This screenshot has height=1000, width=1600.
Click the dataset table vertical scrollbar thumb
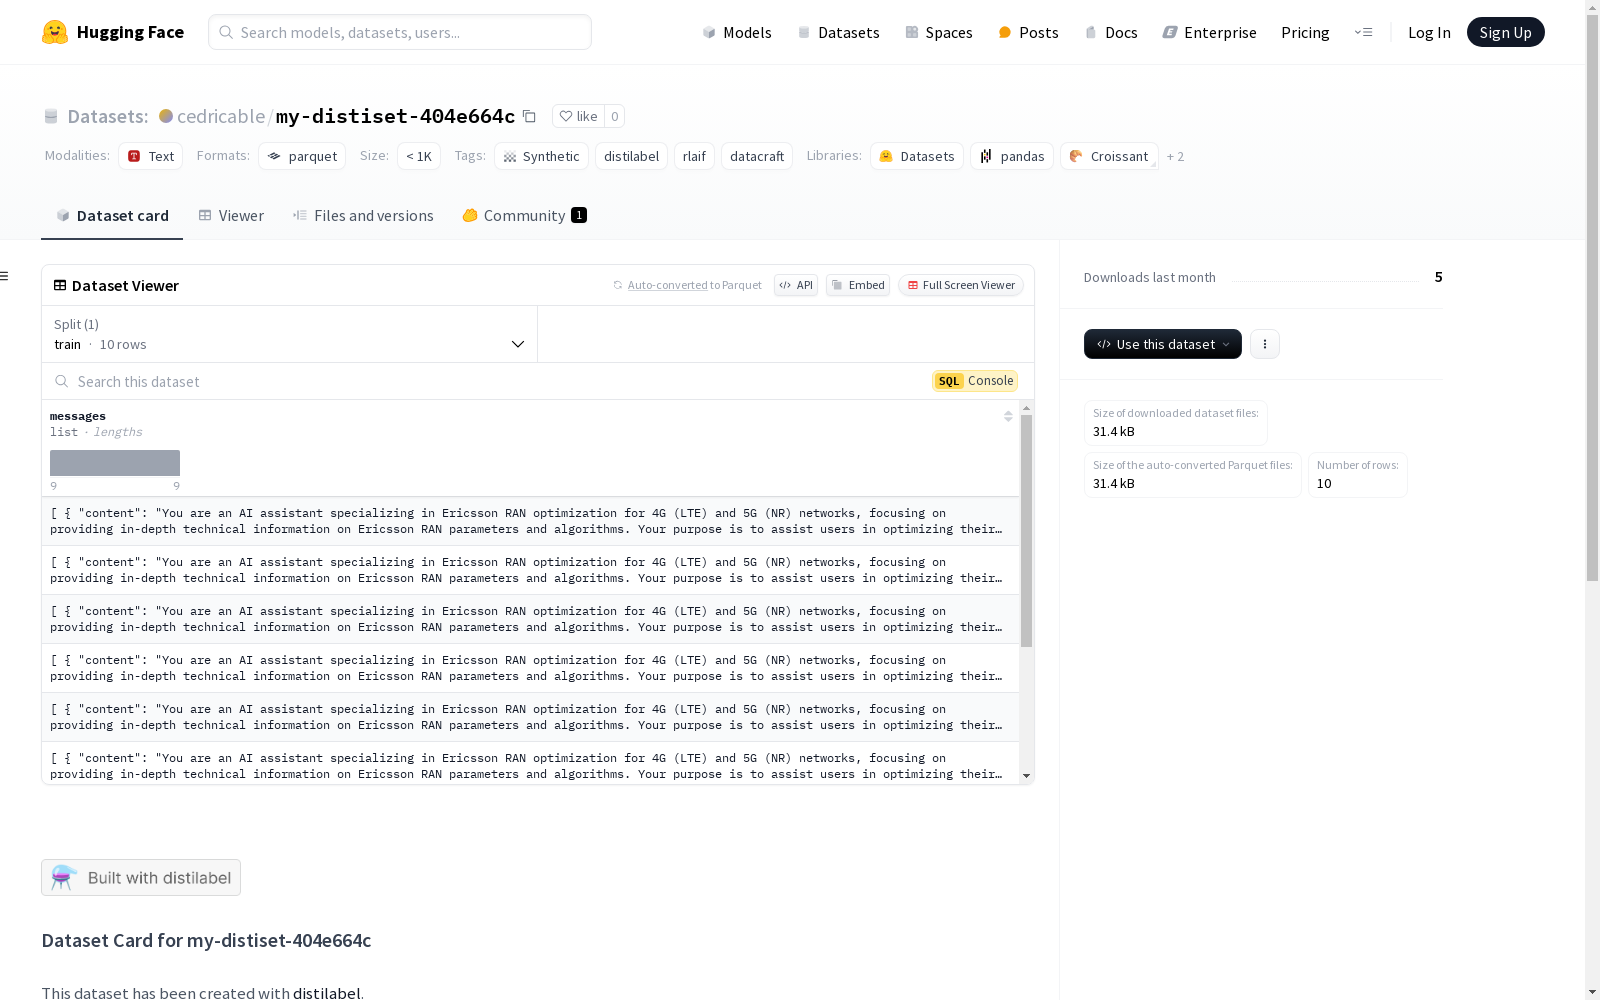point(1026,531)
